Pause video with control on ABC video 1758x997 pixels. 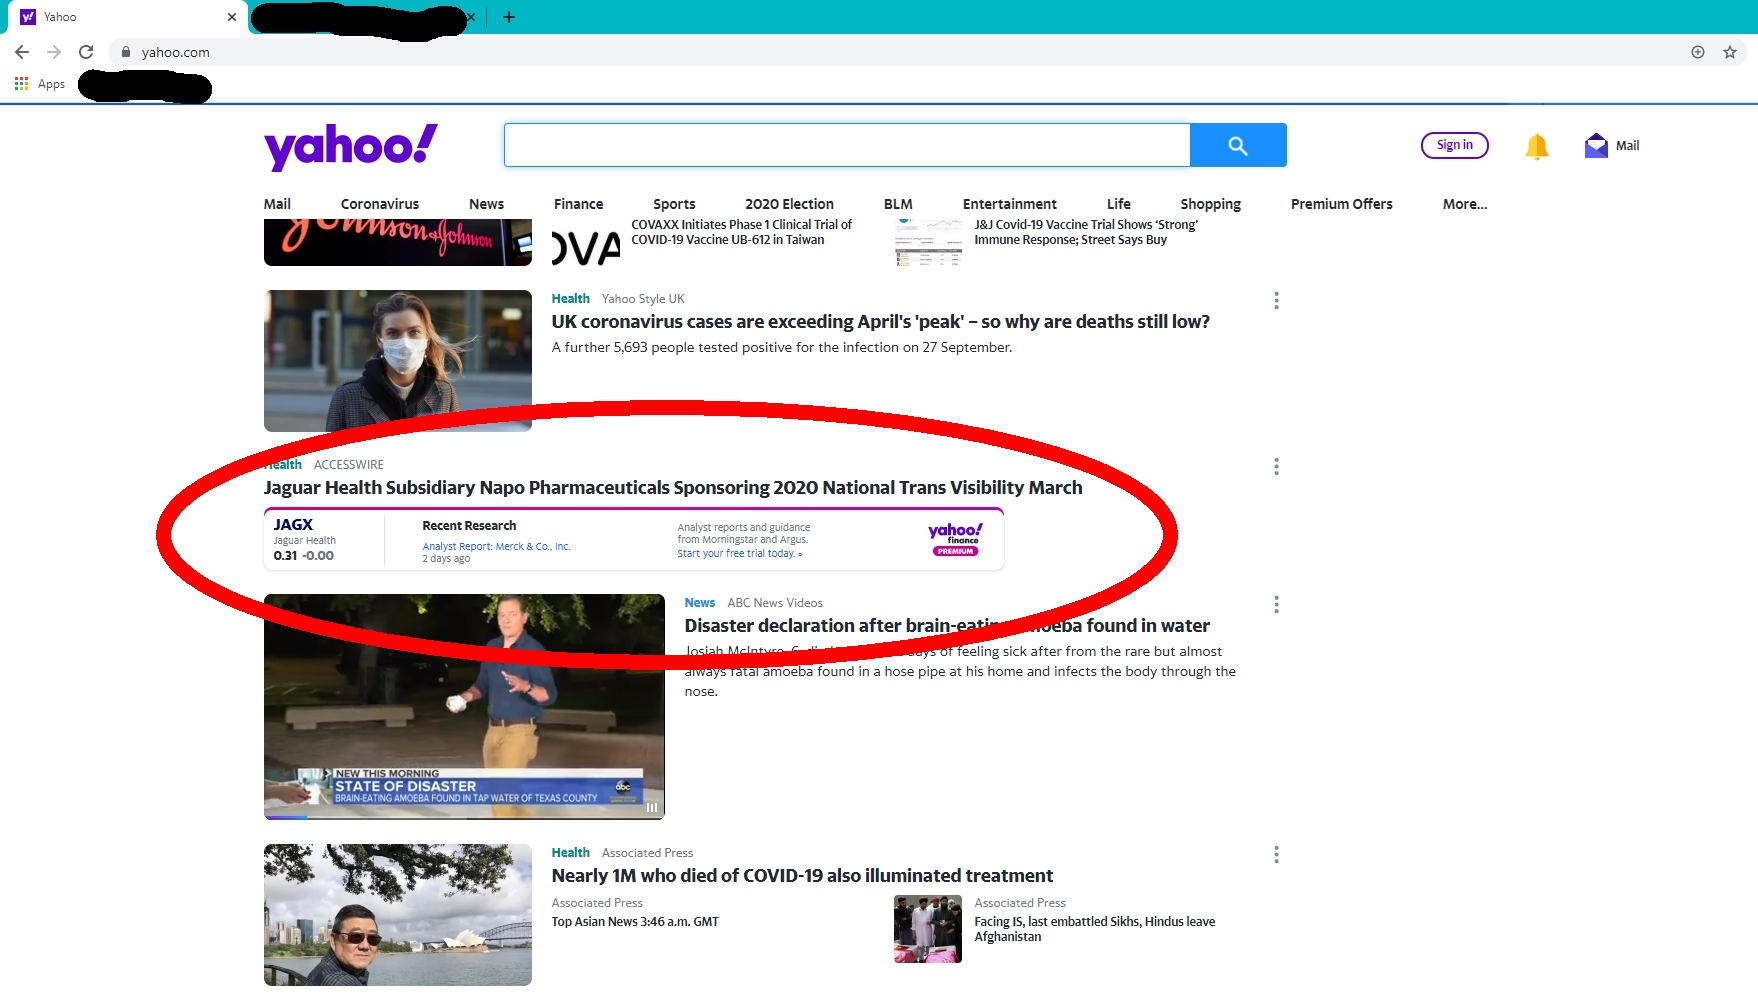click(x=651, y=807)
